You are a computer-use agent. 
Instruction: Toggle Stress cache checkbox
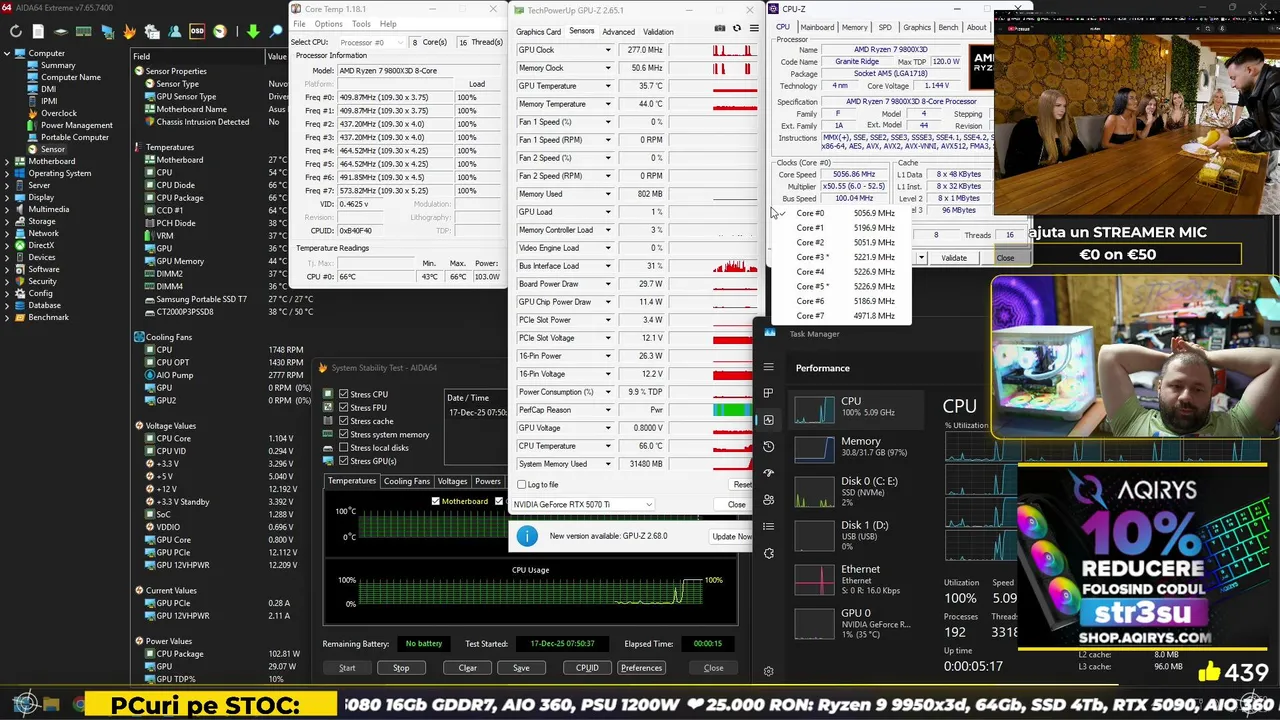[343, 421]
